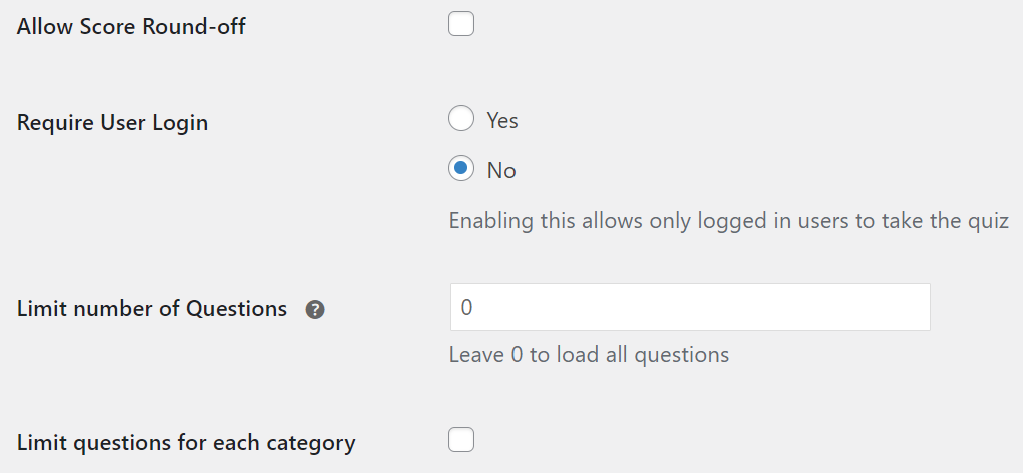1024x474 pixels.
Task: Click the Limit questions for each category label
Action: coord(186,443)
